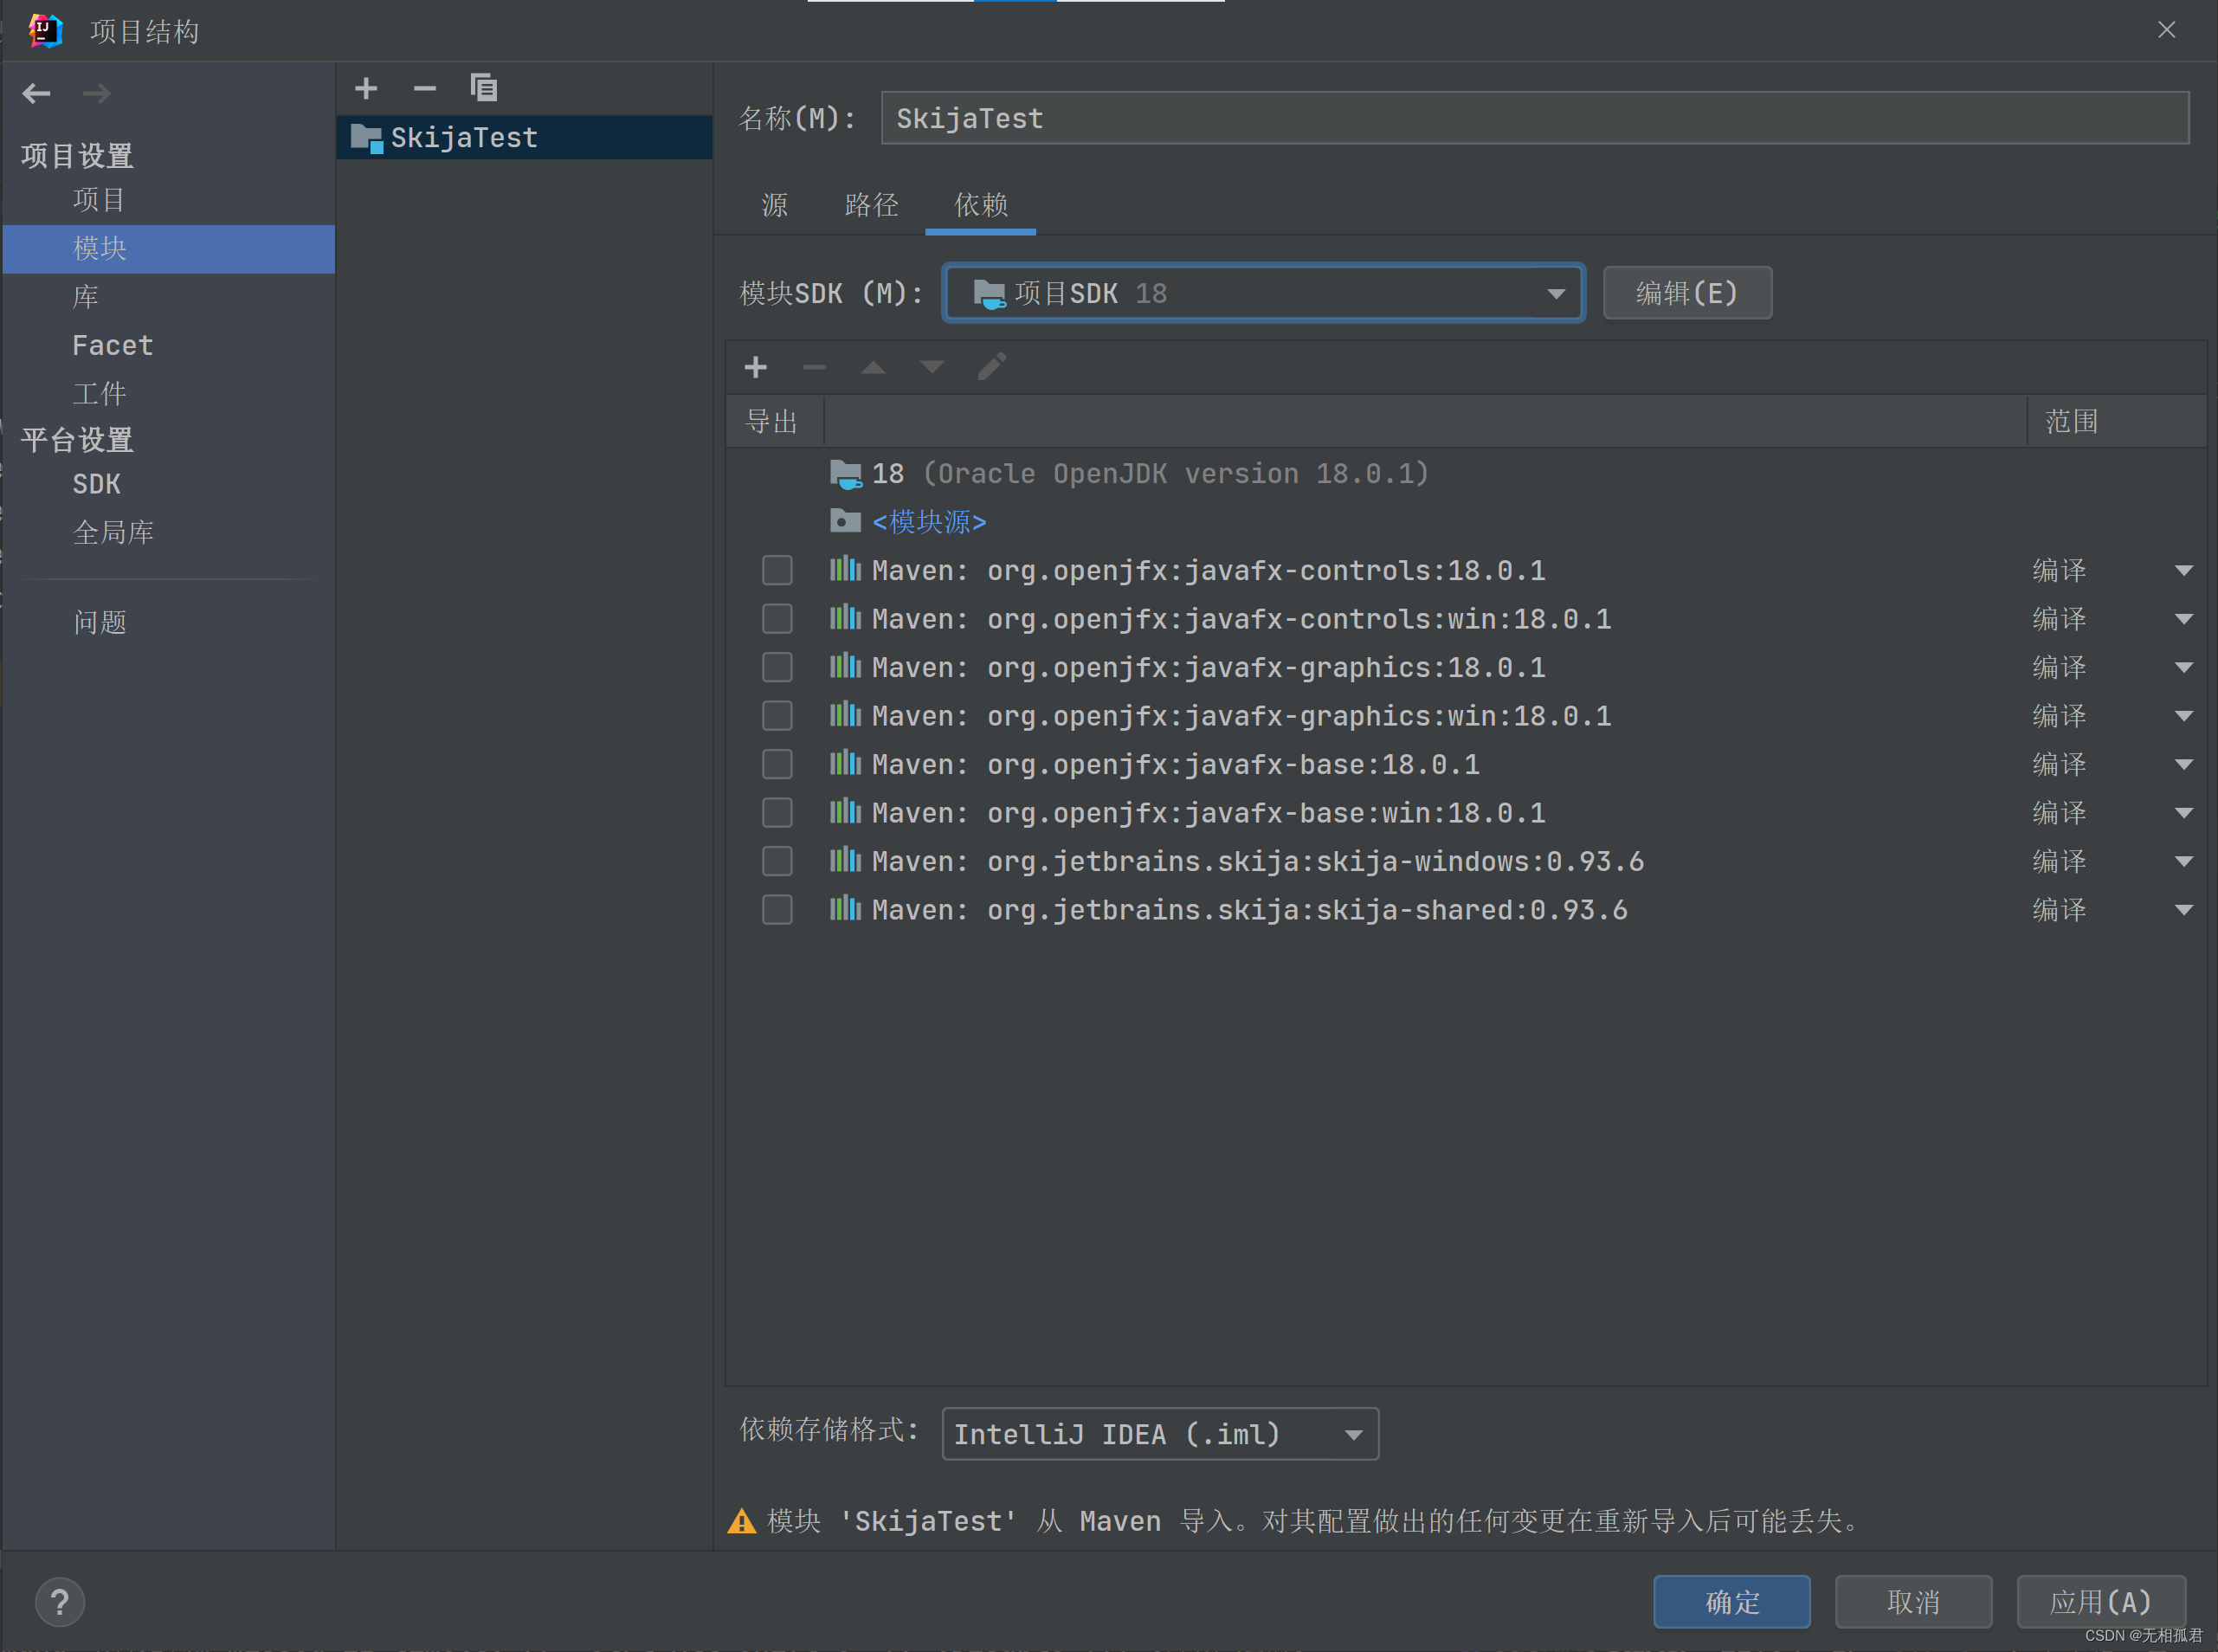The width and height of the screenshot is (2218, 1652).
Task: Open scope dropdown for skija-windows:0.93.6
Action: [x=2183, y=862]
